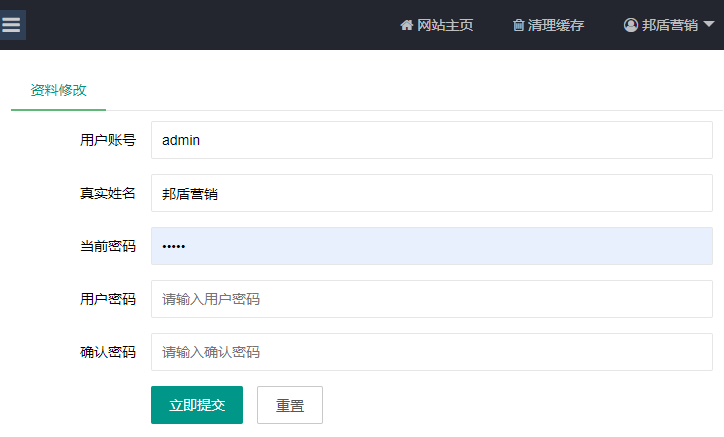Click the 请输入用户密码 input box

(431, 299)
